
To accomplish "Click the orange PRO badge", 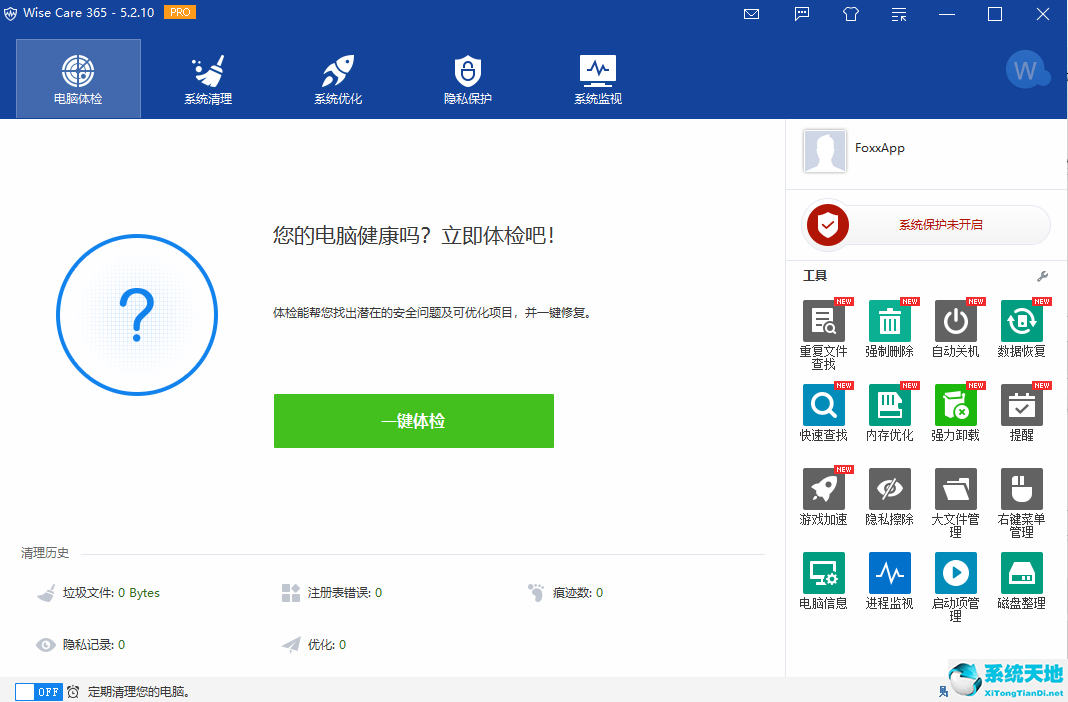I will pos(180,12).
